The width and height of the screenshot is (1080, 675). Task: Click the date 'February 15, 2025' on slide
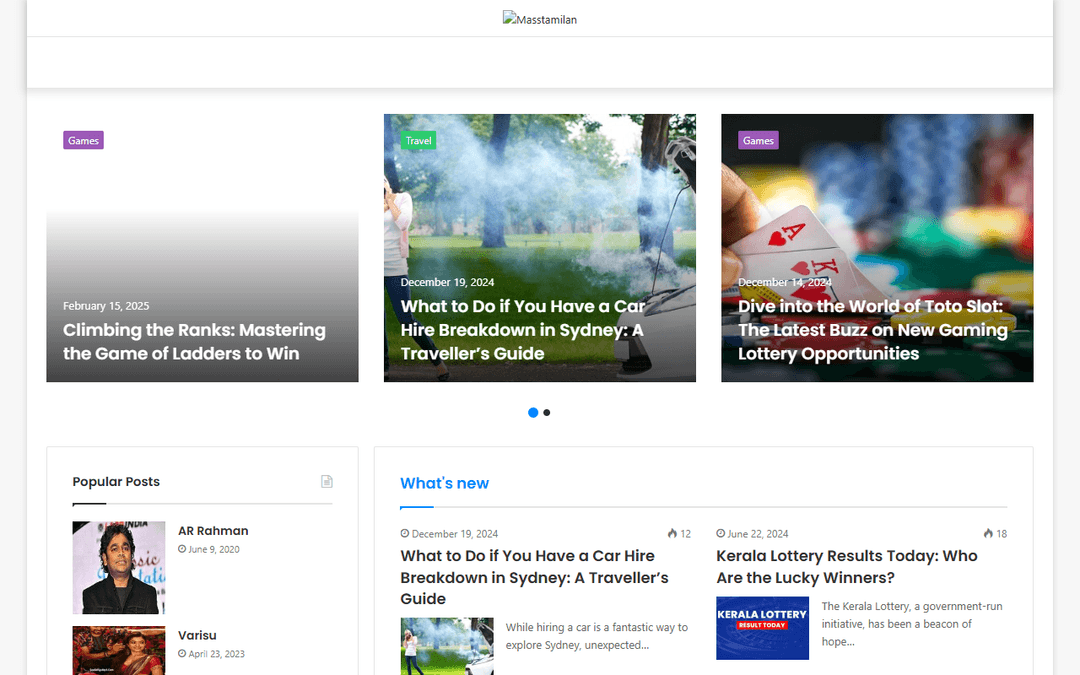(x=106, y=306)
